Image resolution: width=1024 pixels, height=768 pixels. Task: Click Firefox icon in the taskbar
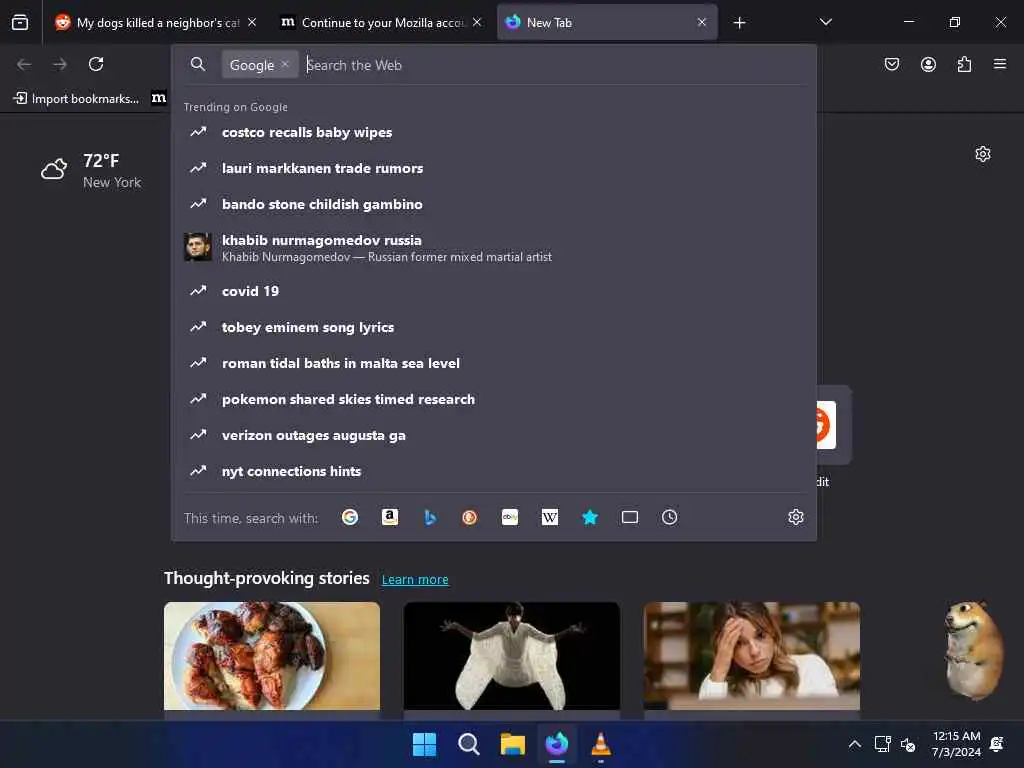(x=557, y=744)
